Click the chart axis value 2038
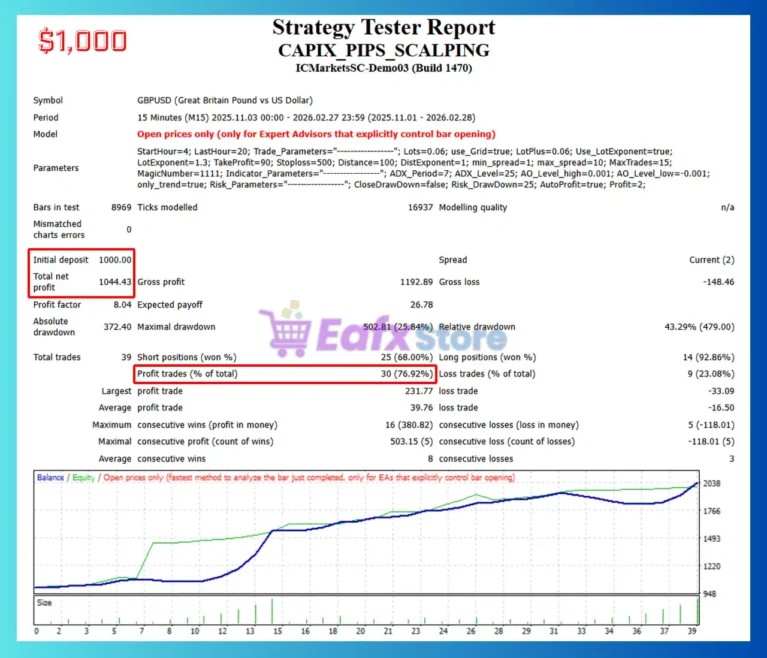 click(712, 483)
